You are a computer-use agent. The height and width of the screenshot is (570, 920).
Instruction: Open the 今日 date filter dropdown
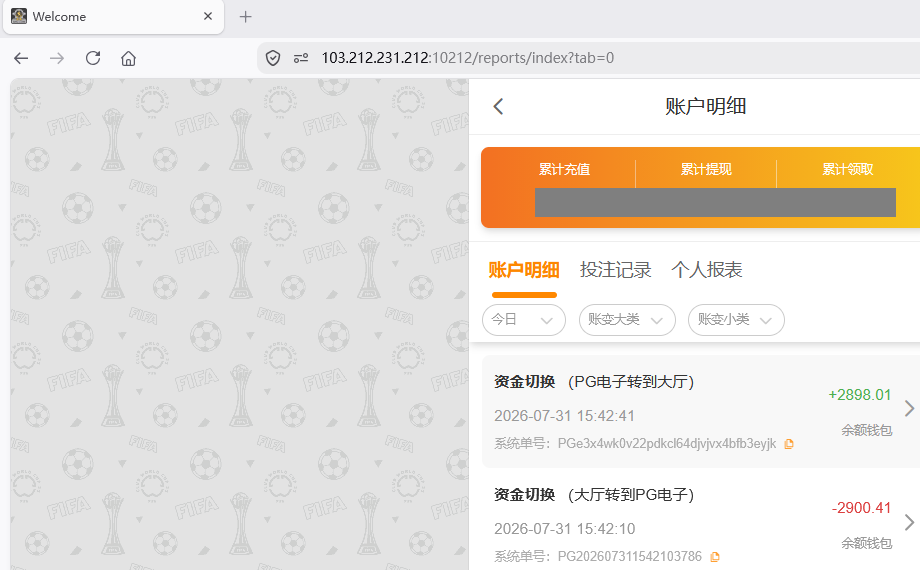(x=524, y=320)
